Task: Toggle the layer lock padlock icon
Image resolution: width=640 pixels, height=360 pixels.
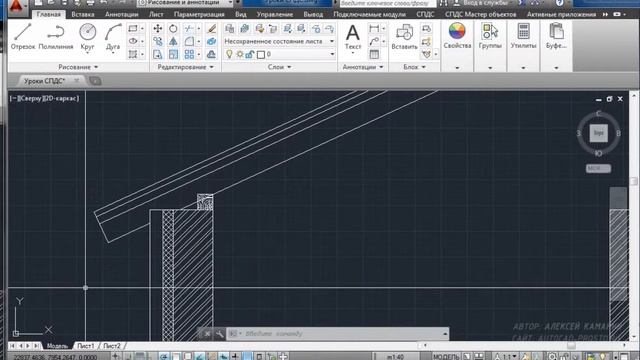Action: [x=250, y=54]
